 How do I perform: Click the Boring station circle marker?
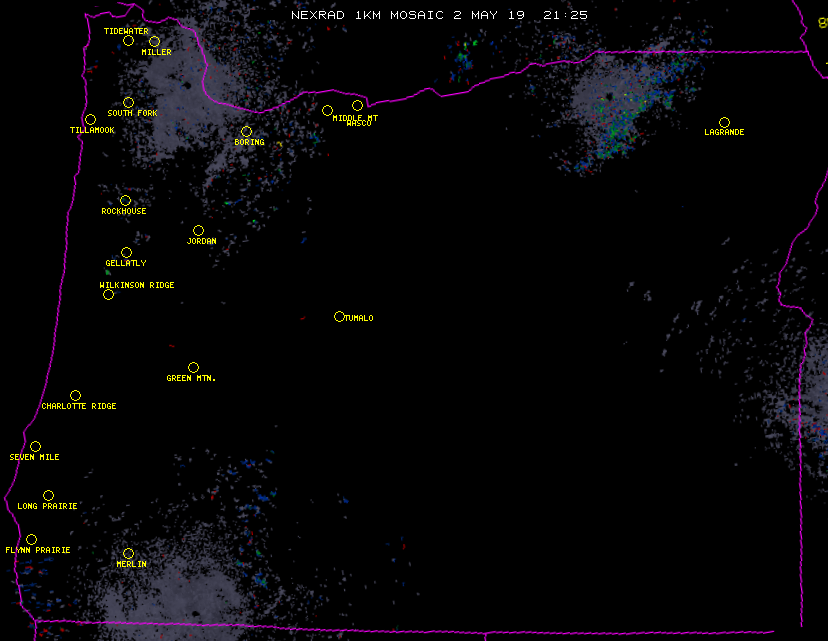coord(246,131)
